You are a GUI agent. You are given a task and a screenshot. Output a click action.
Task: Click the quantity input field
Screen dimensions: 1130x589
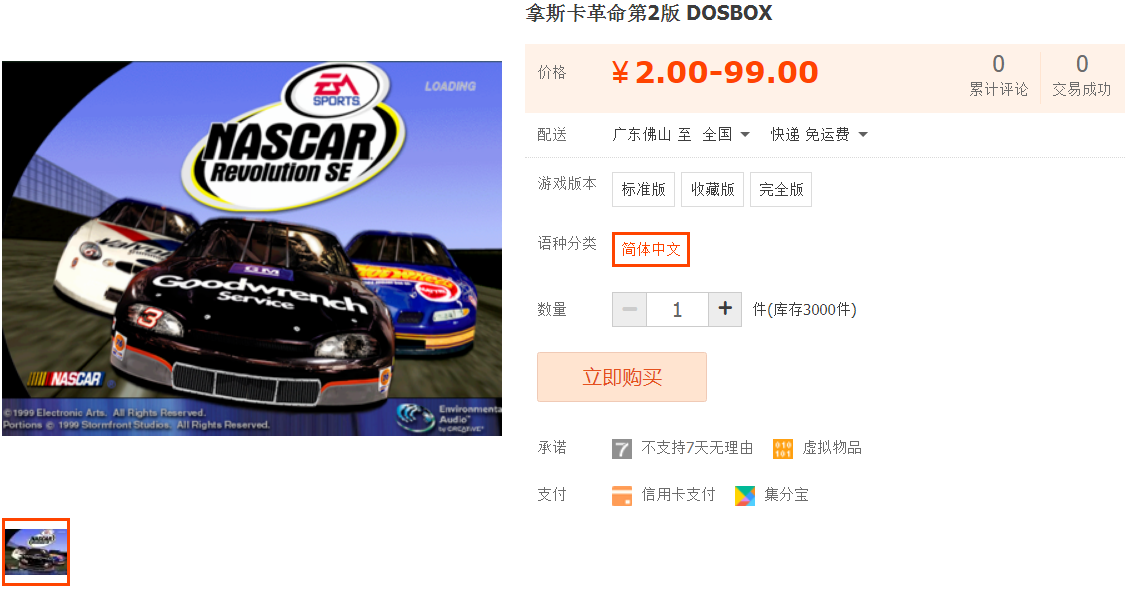tap(677, 309)
